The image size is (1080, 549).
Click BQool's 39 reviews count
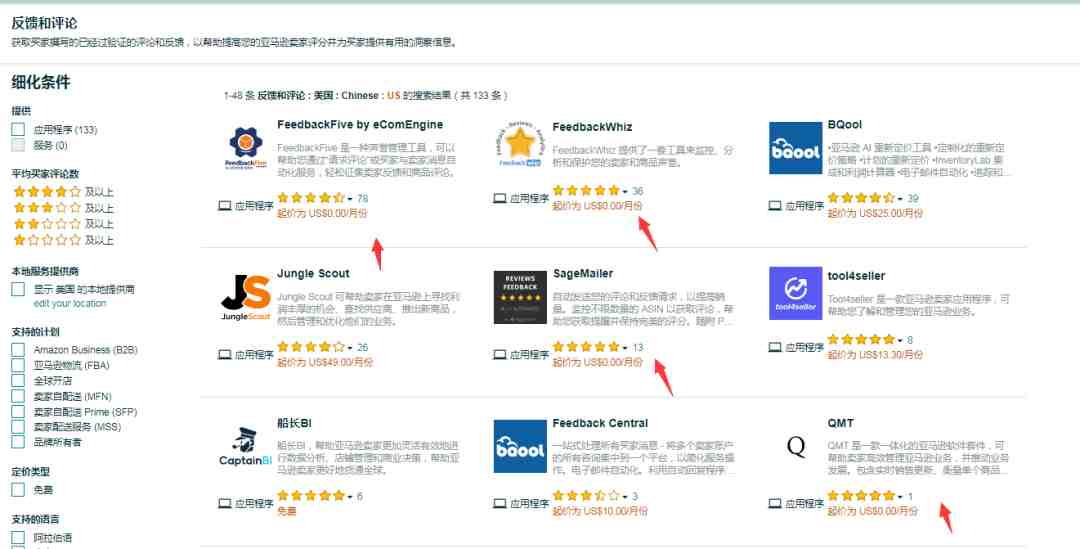click(913, 198)
